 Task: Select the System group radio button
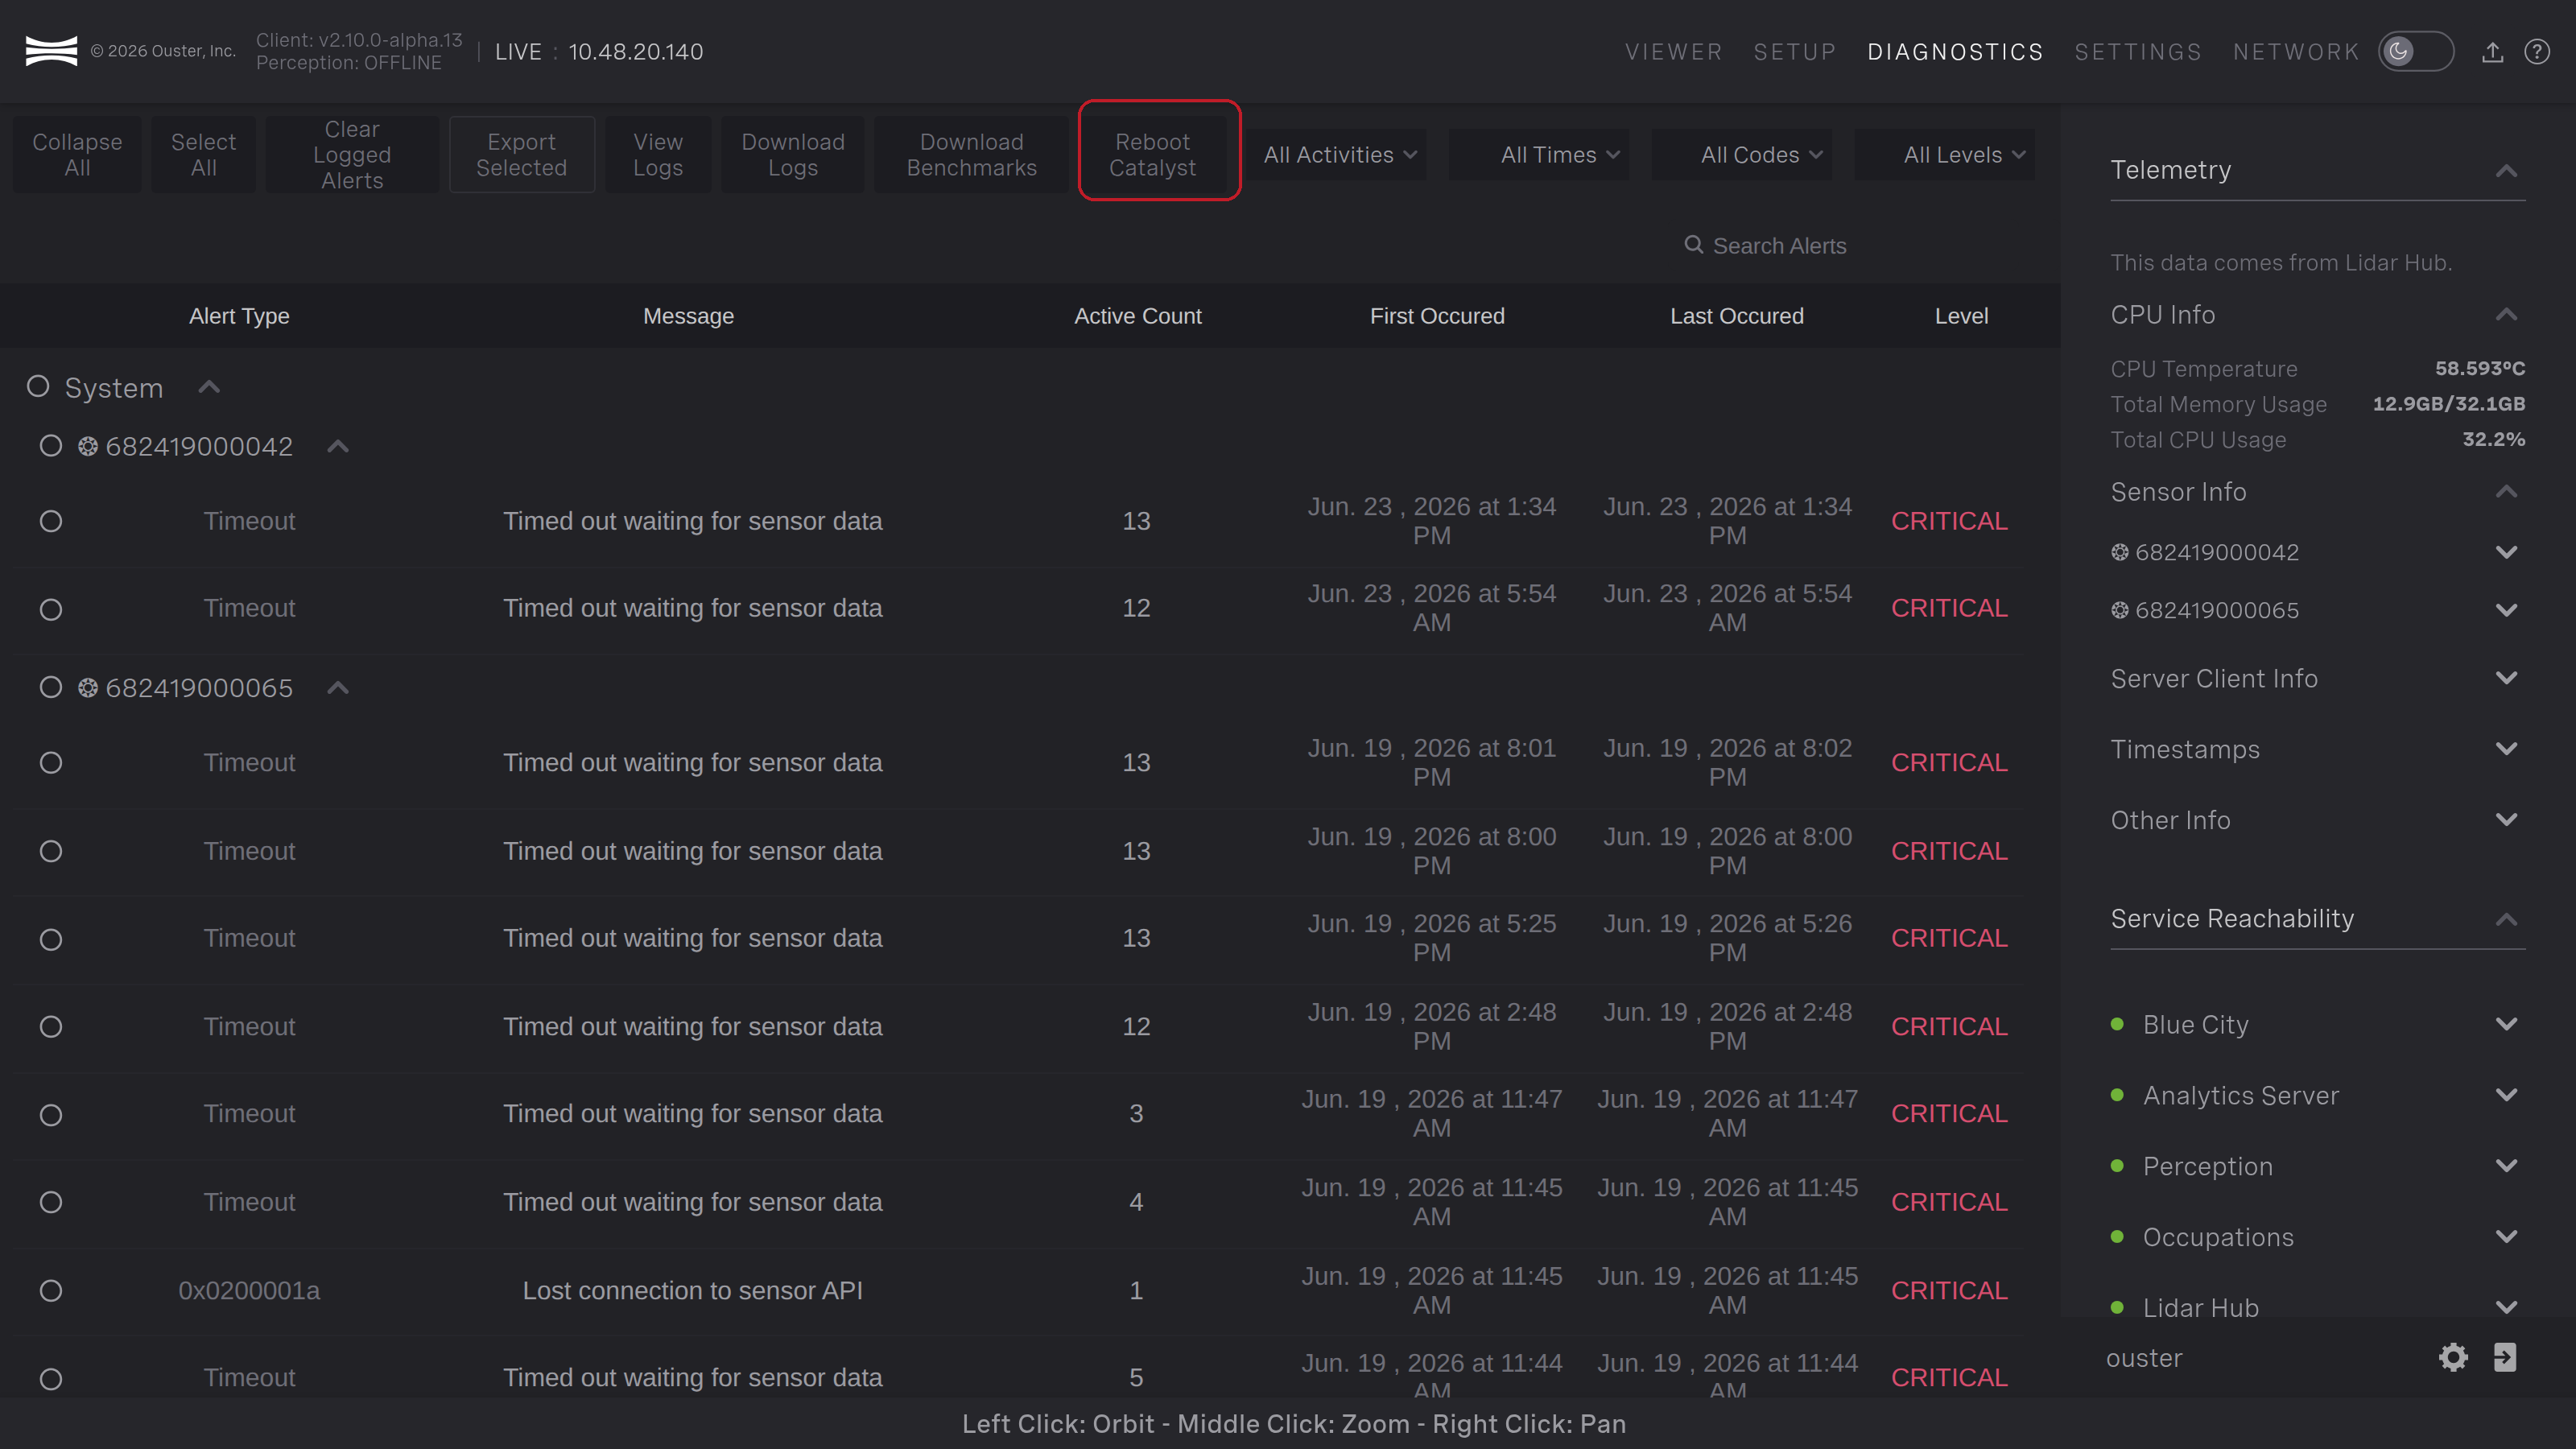pos(38,387)
